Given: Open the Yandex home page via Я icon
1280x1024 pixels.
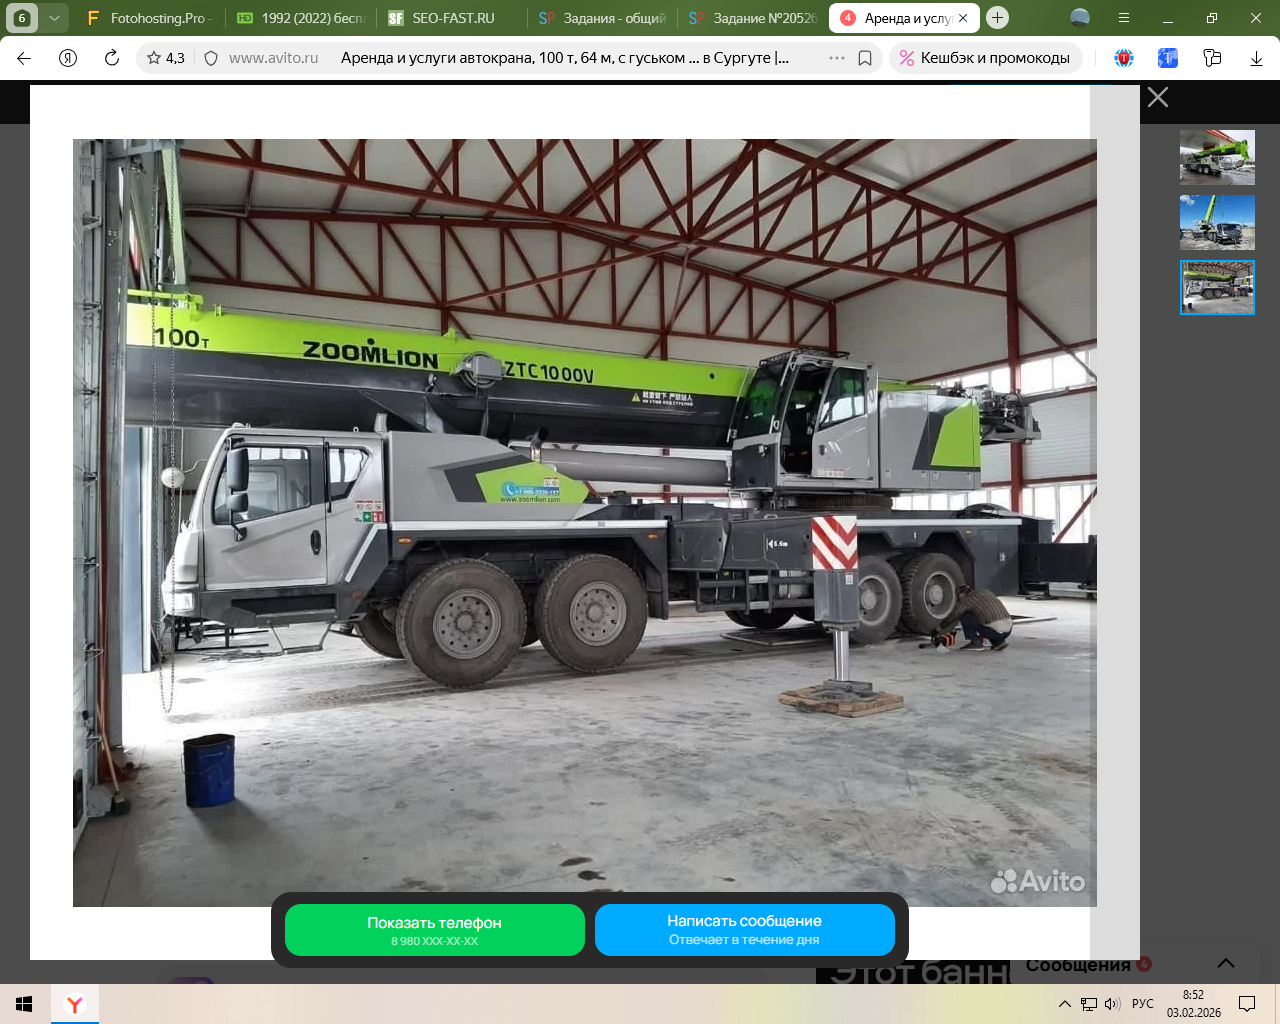Looking at the screenshot, I should point(68,58).
